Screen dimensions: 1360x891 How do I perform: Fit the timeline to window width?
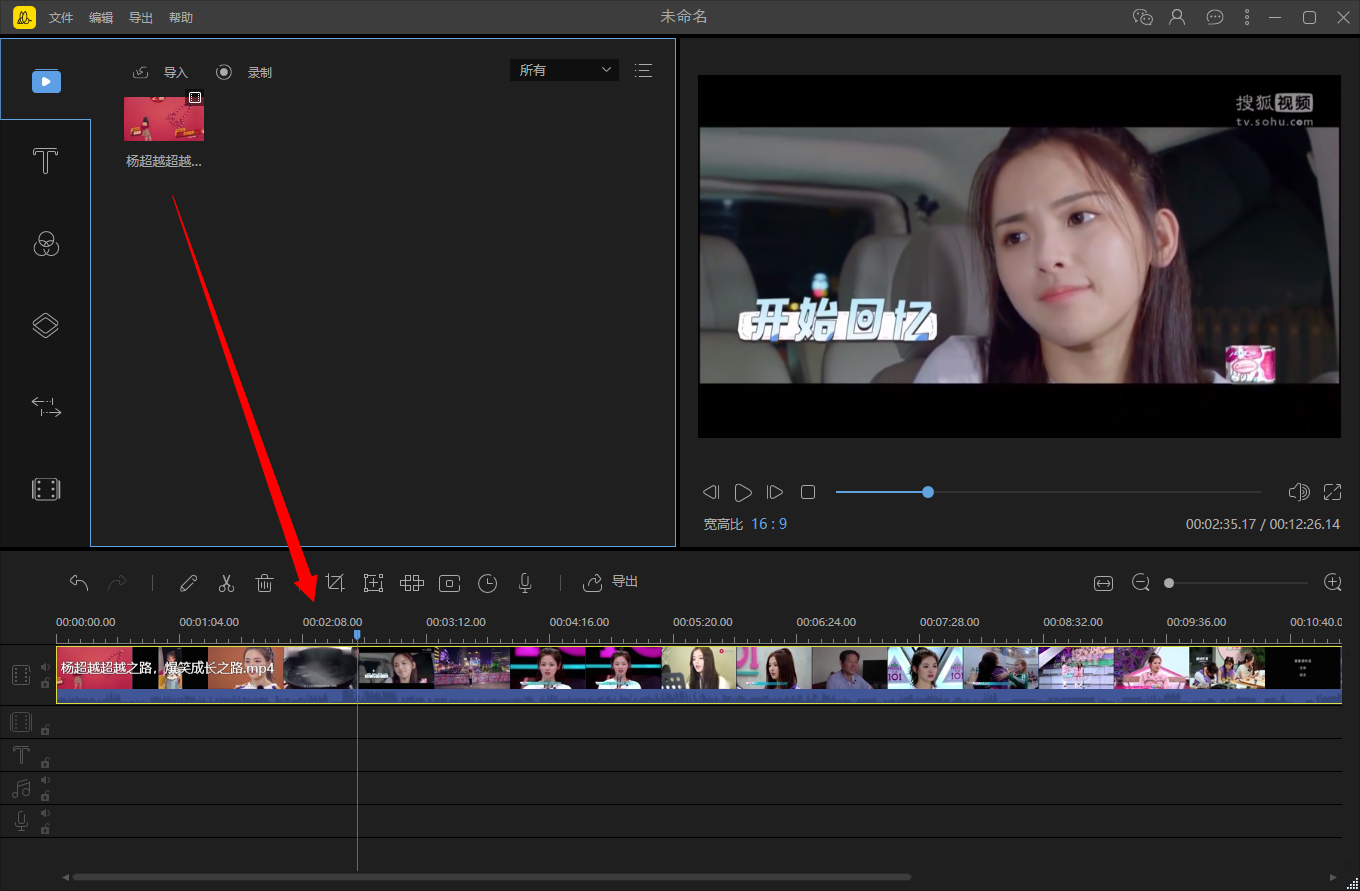[x=1103, y=583]
